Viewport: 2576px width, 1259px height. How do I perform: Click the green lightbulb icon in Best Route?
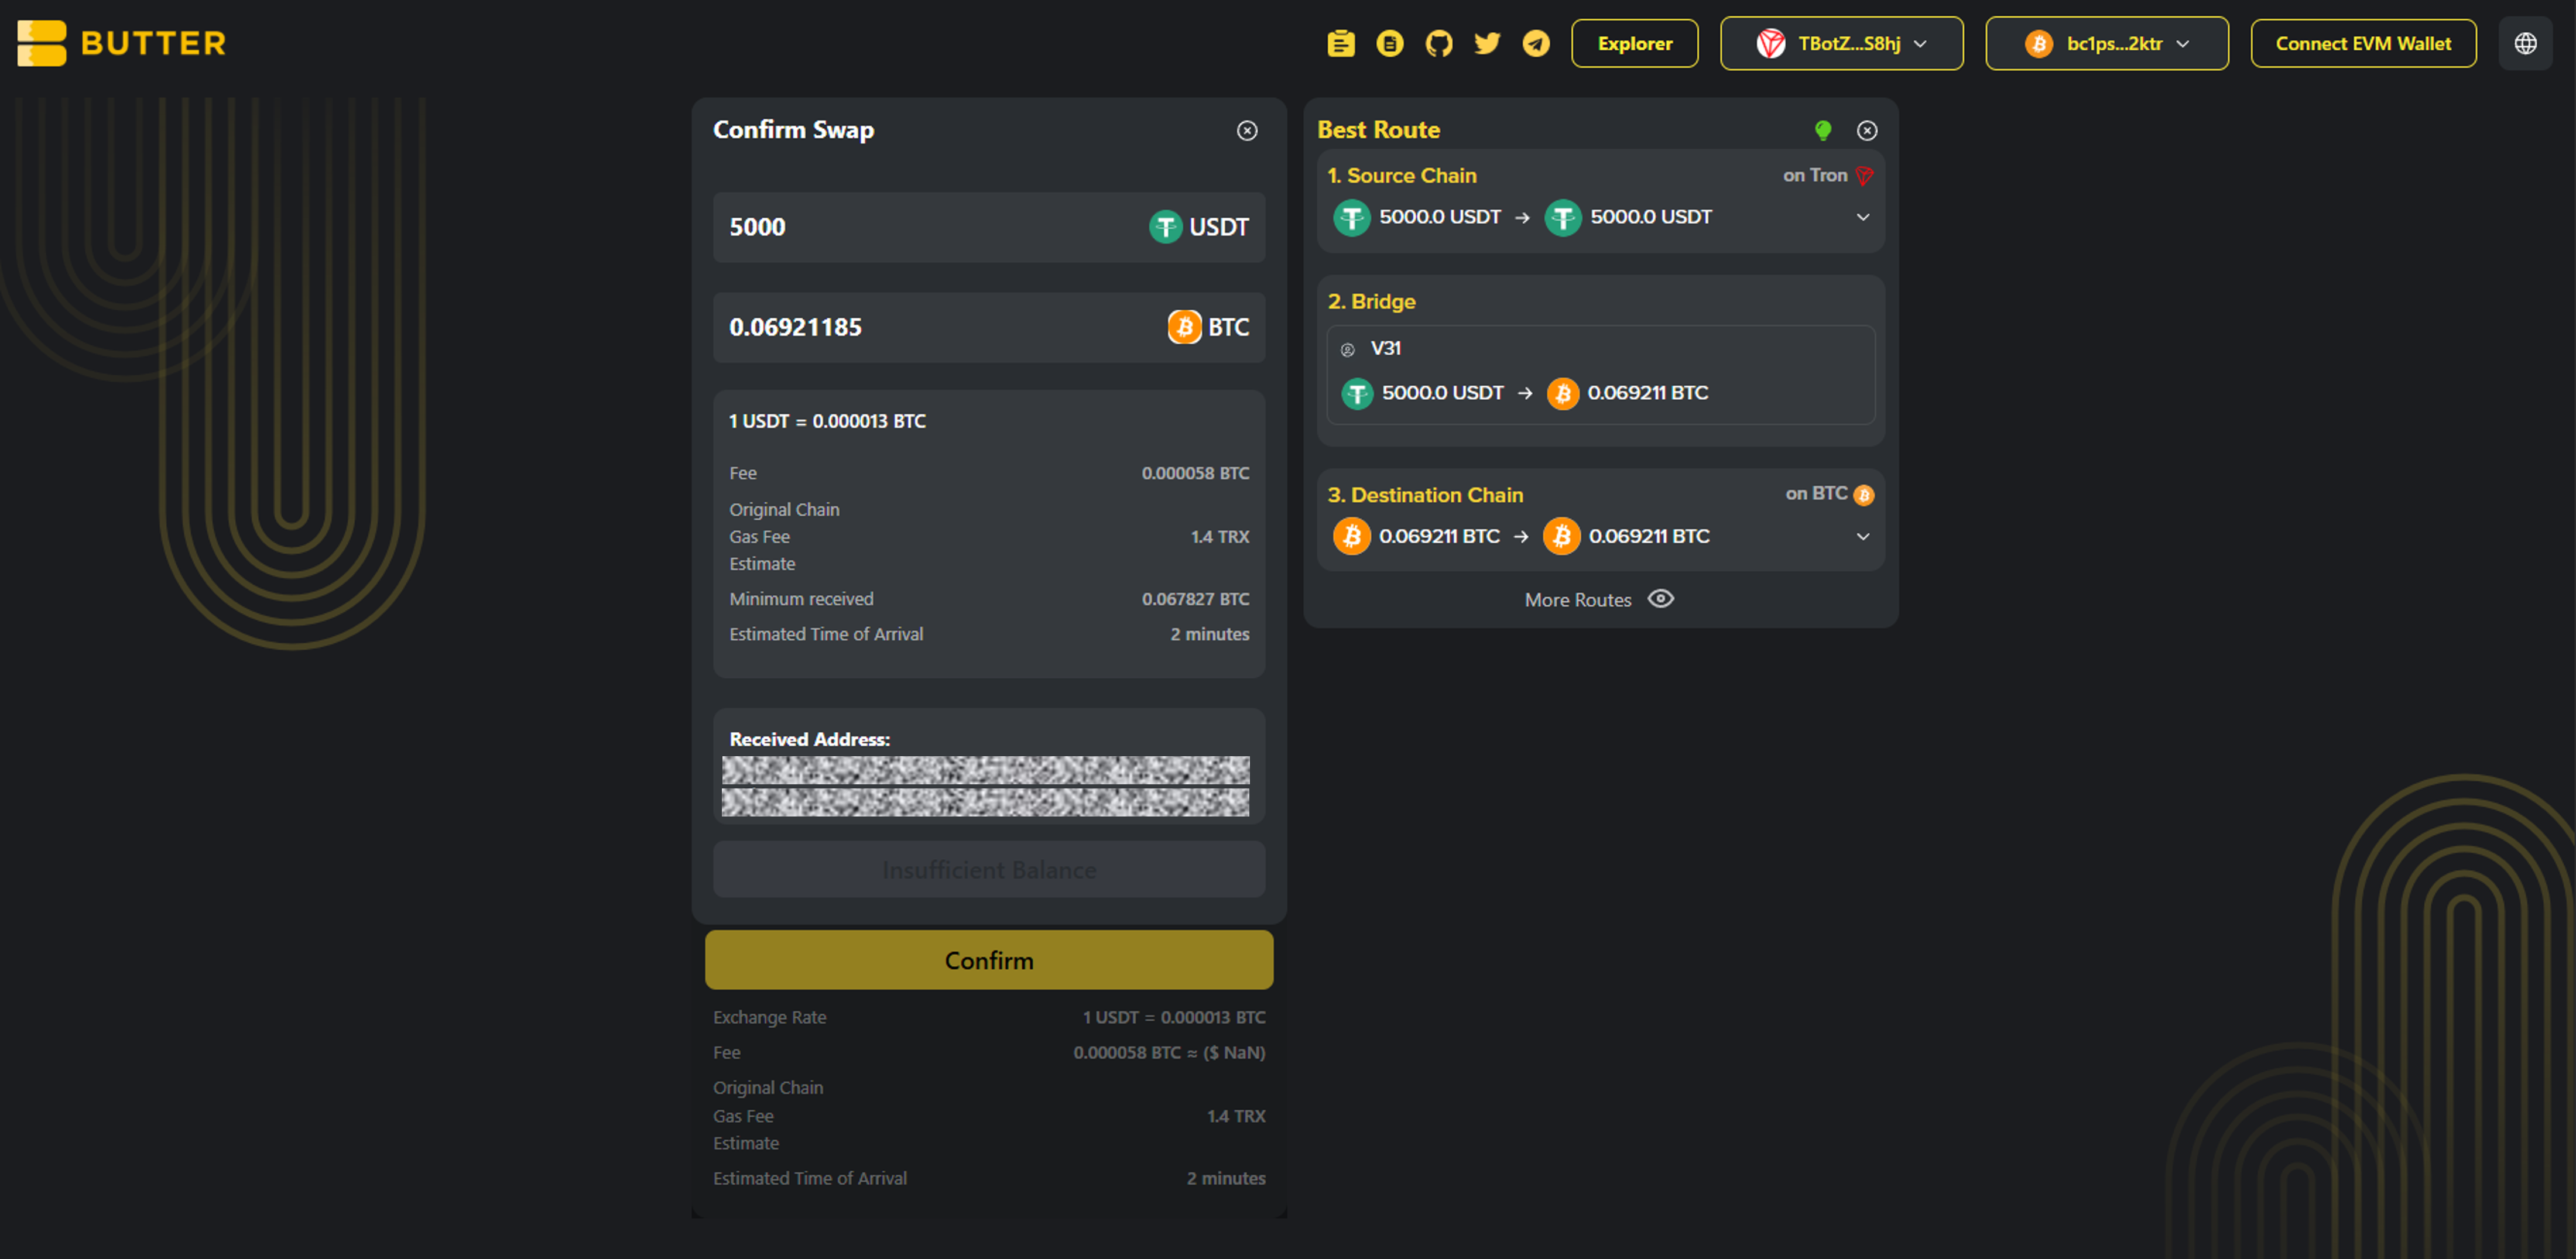click(1823, 130)
